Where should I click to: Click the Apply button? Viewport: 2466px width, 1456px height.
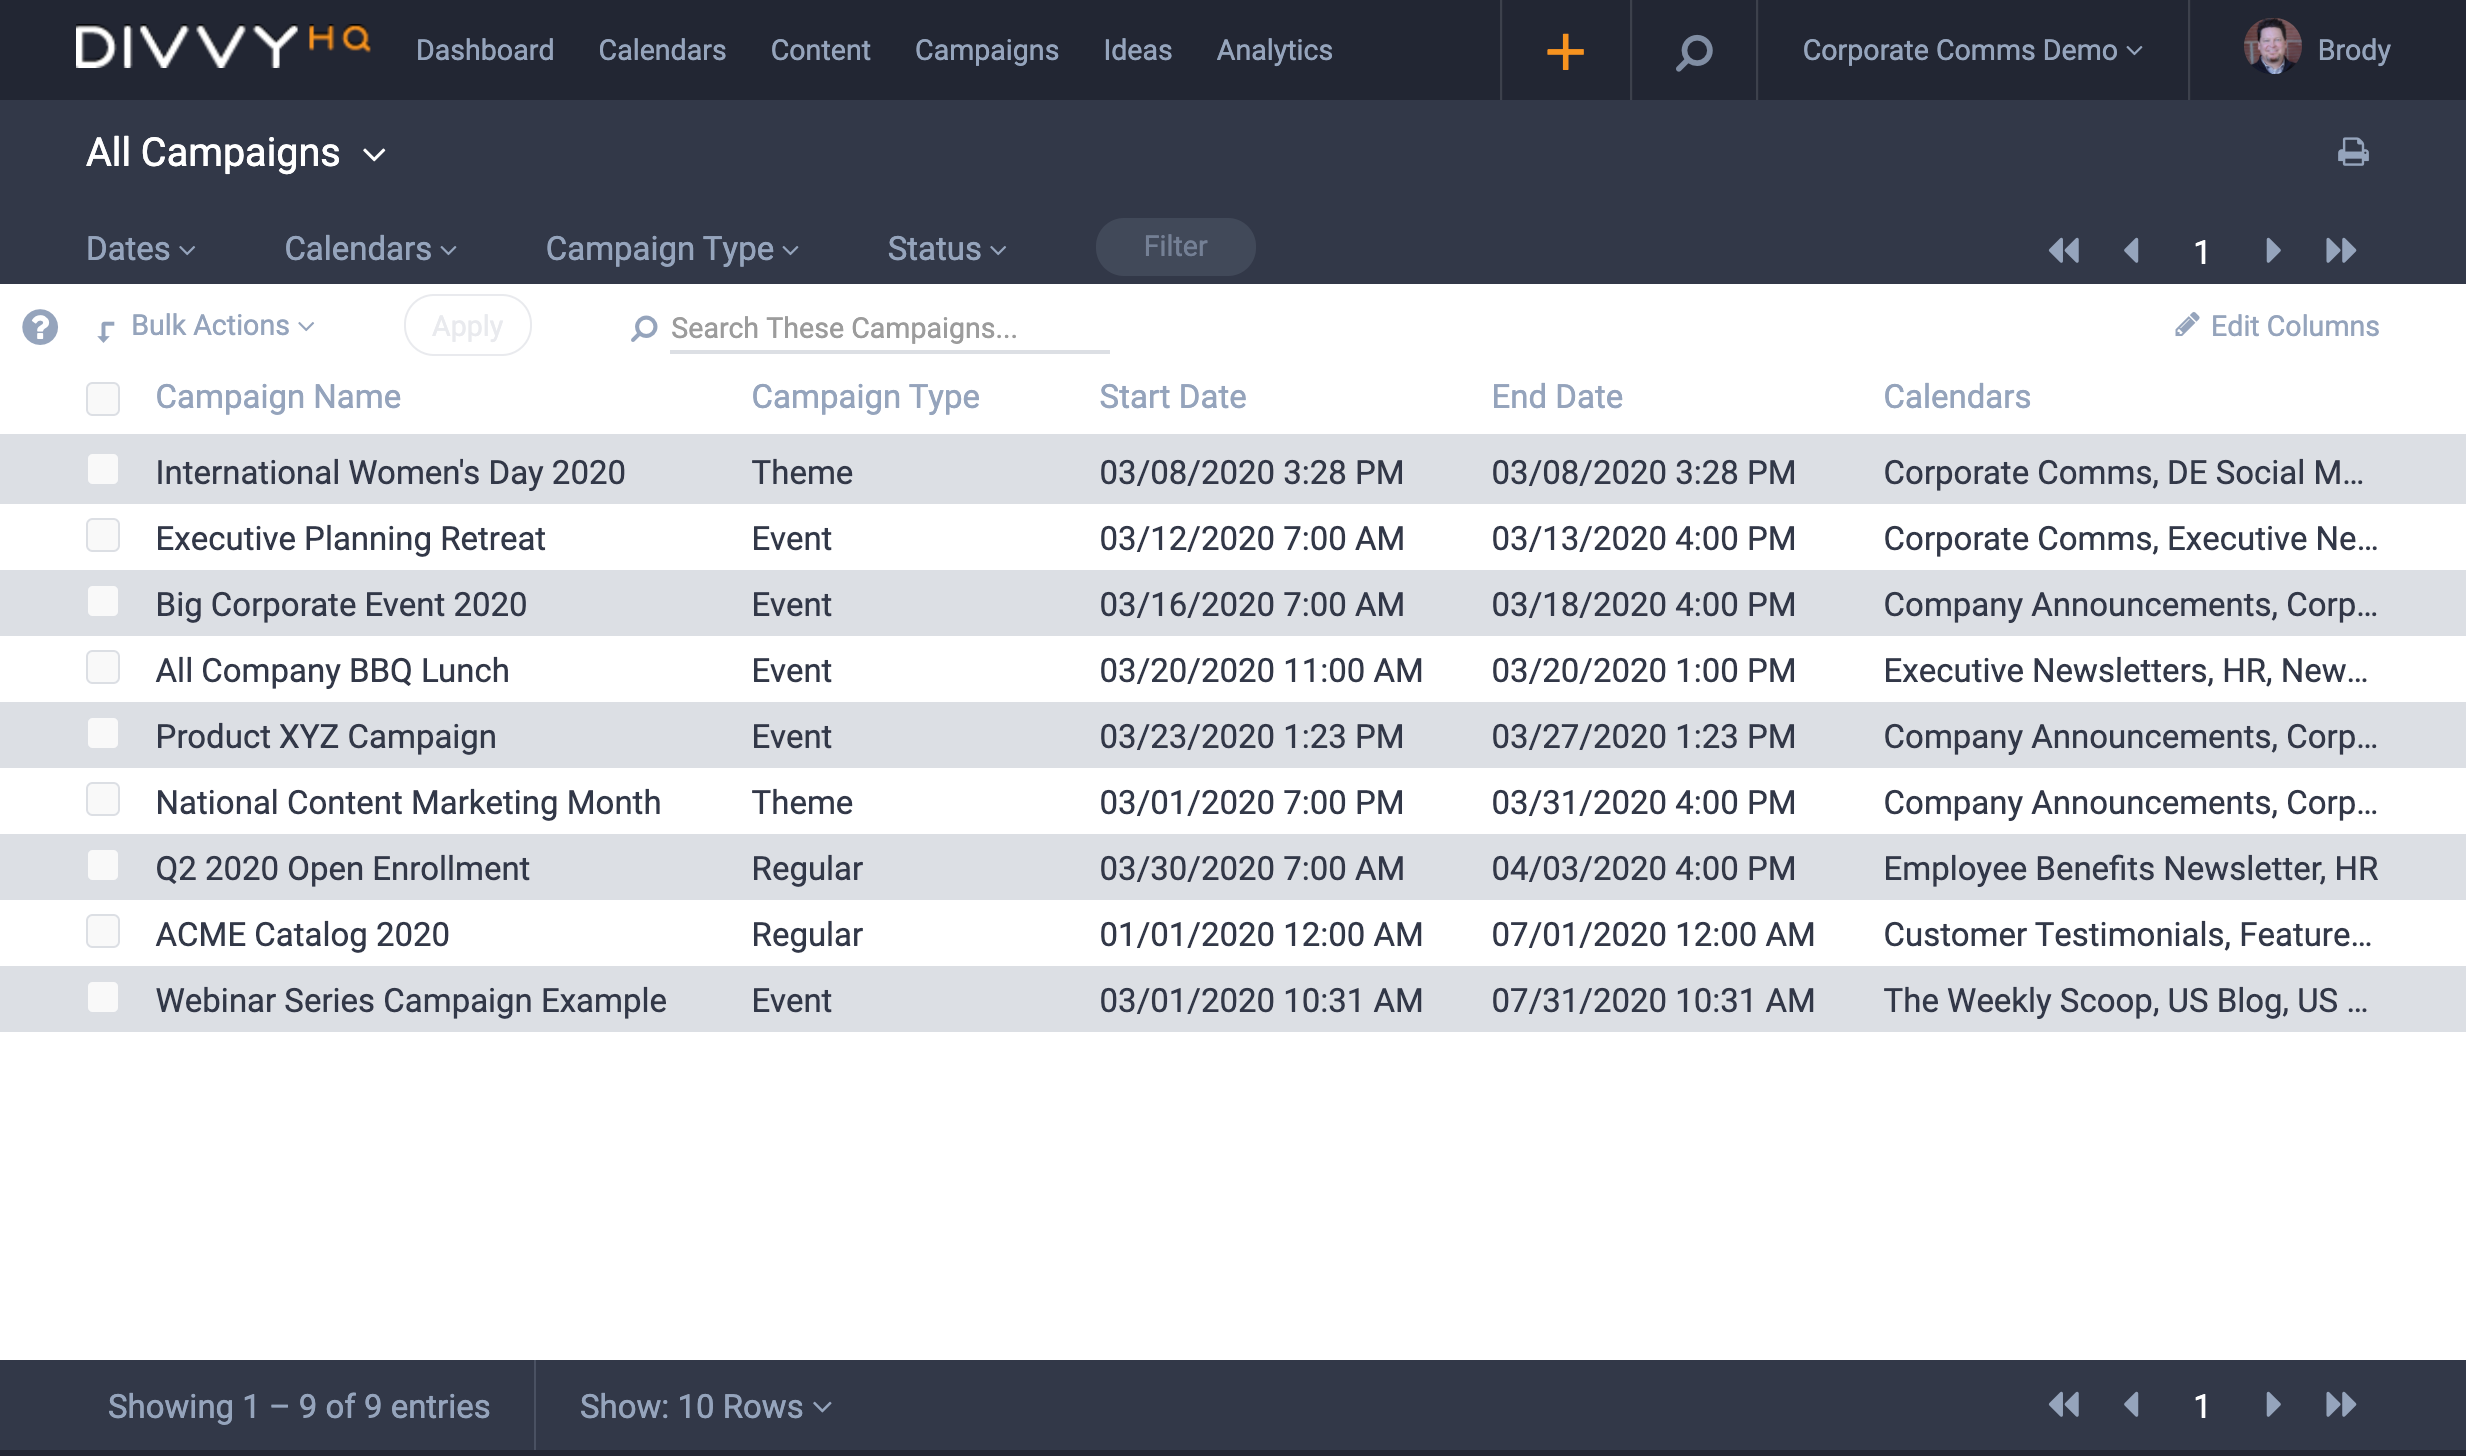(x=468, y=325)
